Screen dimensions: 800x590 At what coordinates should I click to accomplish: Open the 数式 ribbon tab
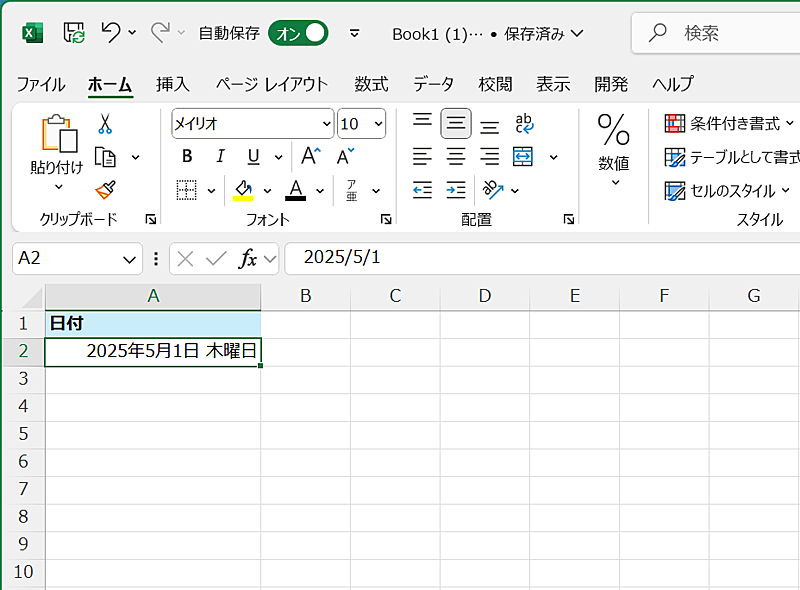click(371, 84)
